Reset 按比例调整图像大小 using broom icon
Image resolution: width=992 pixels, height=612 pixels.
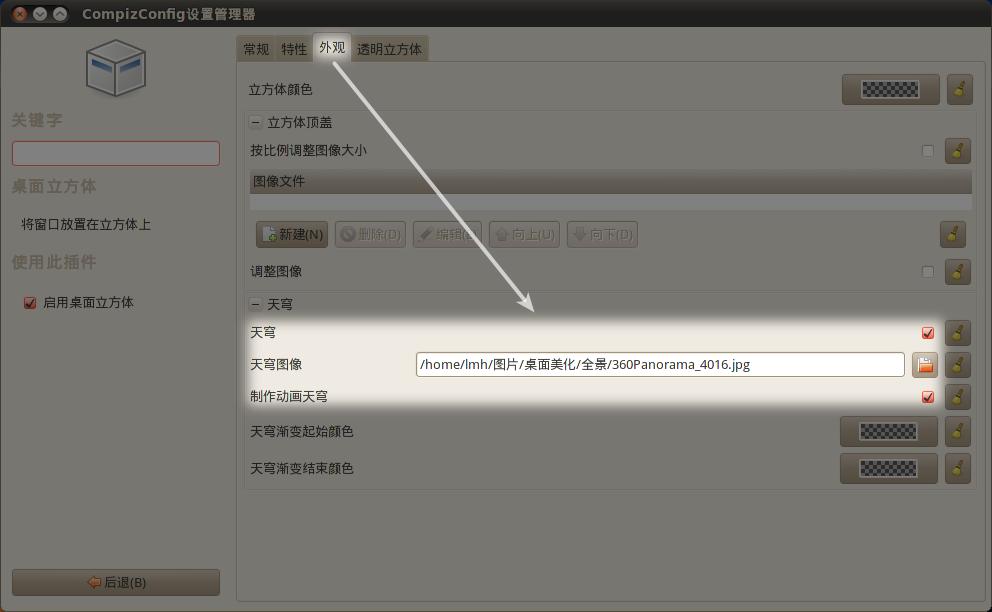(957, 151)
